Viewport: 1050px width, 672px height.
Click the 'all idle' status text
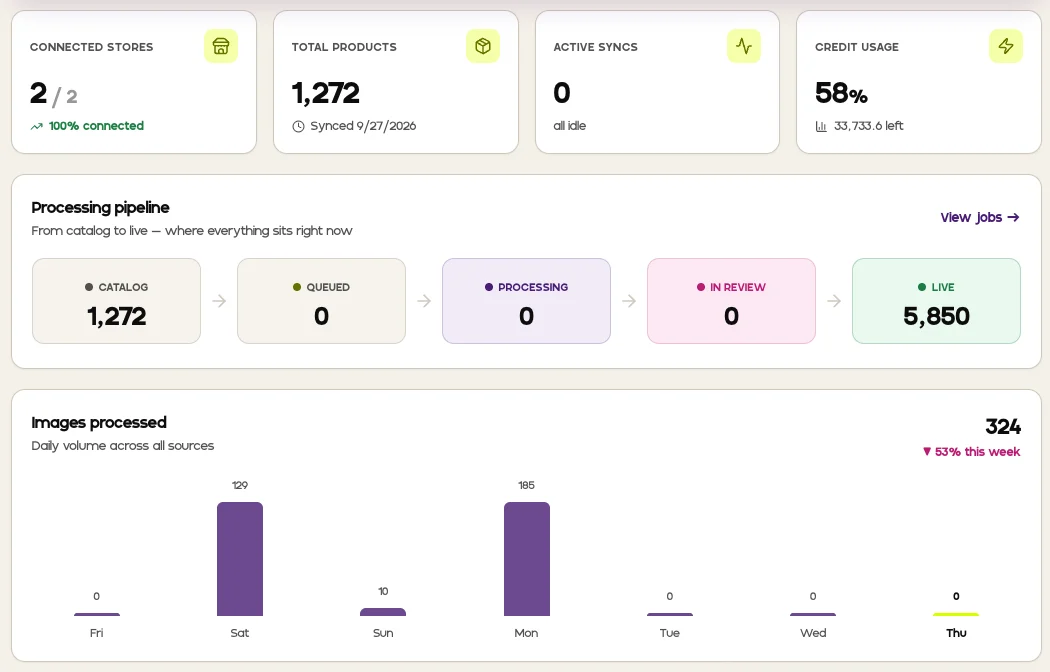[570, 126]
